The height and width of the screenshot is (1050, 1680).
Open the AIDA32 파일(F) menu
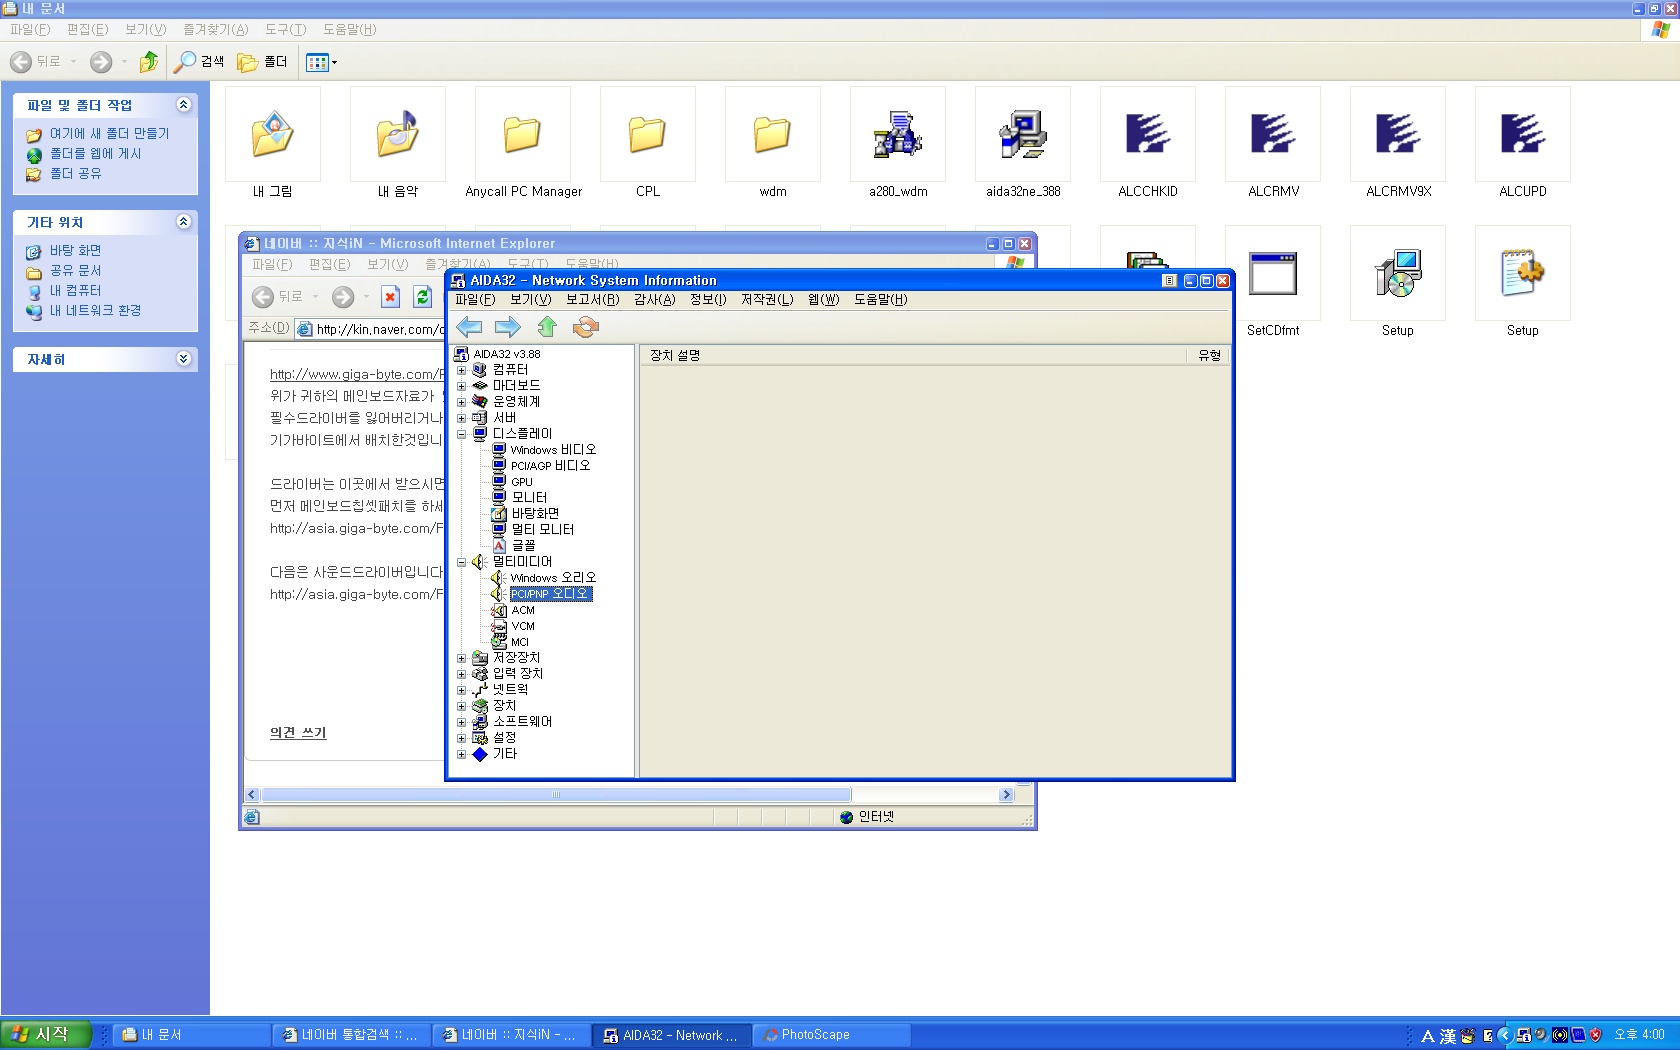click(x=475, y=300)
